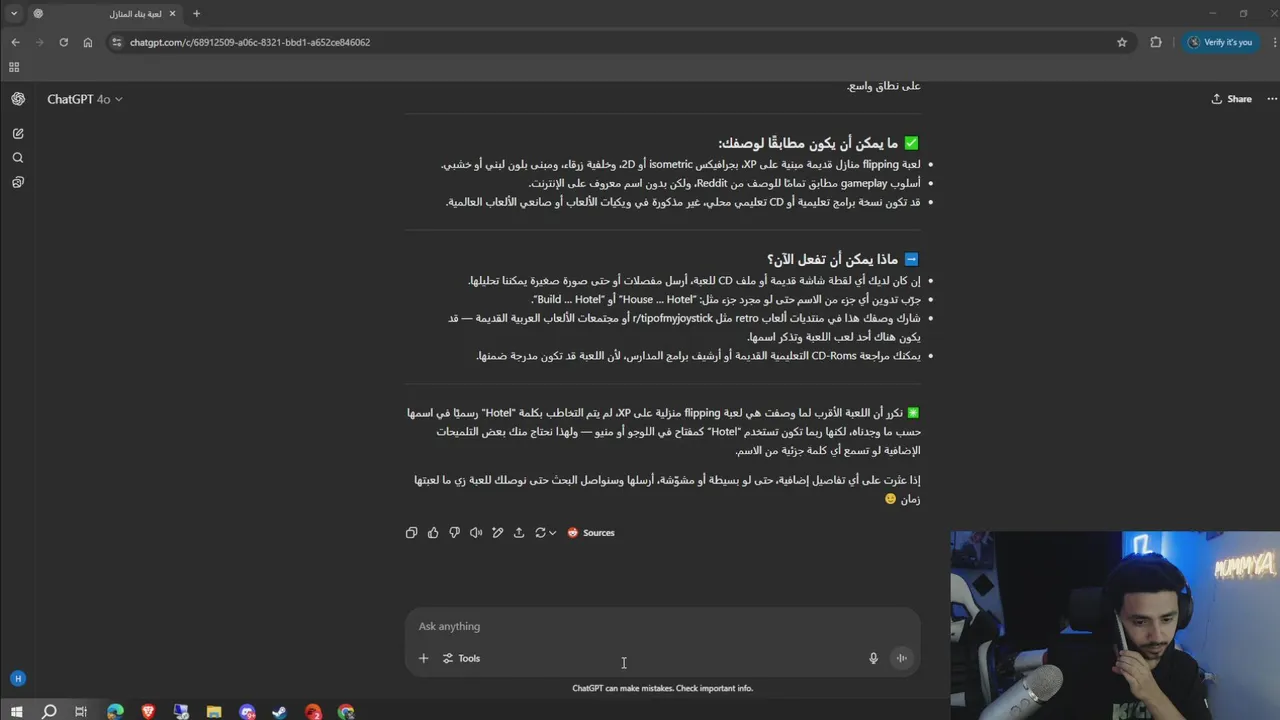Open the three-dot conversation options menu
The height and width of the screenshot is (720, 1280).
coord(1272,99)
